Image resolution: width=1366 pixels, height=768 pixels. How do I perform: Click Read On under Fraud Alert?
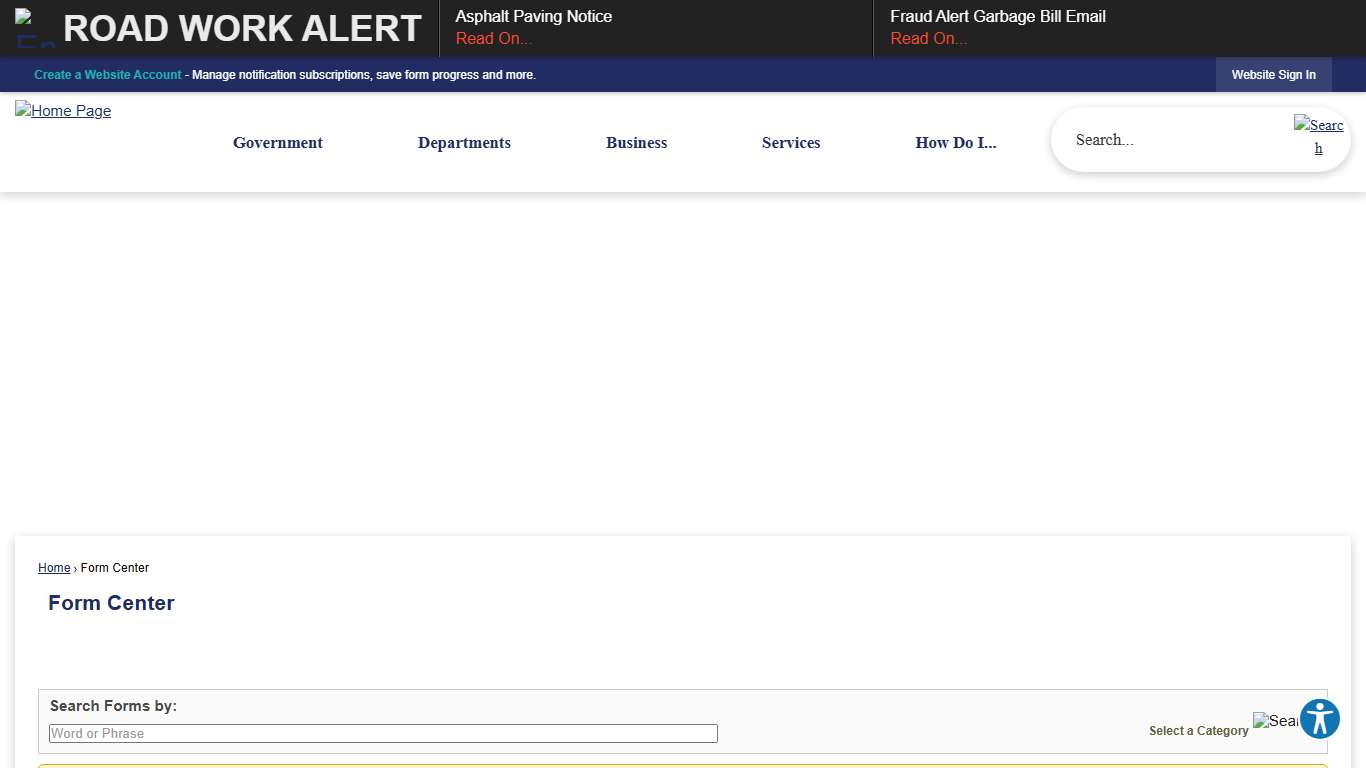click(x=929, y=39)
